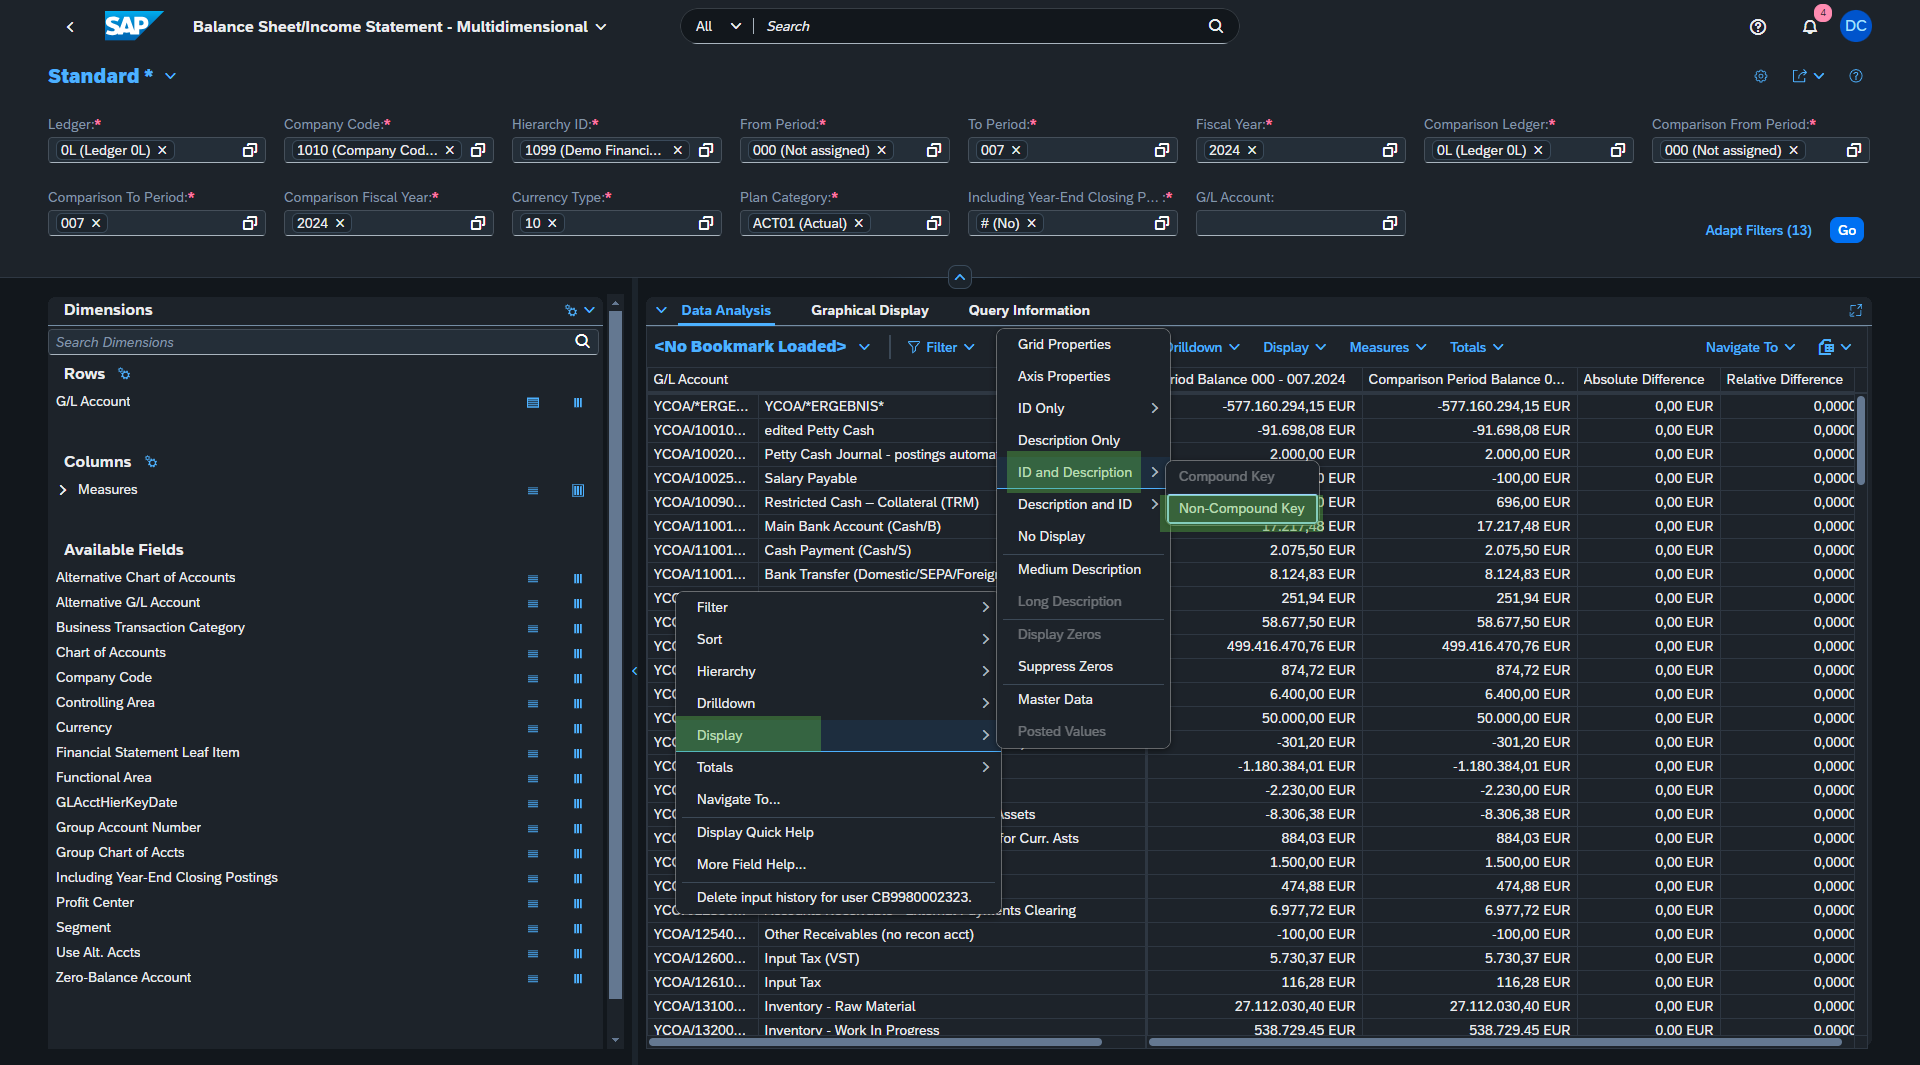Open notifications bell
The width and height of the screenshot is (1920, 1065).
coord(1809,27)
